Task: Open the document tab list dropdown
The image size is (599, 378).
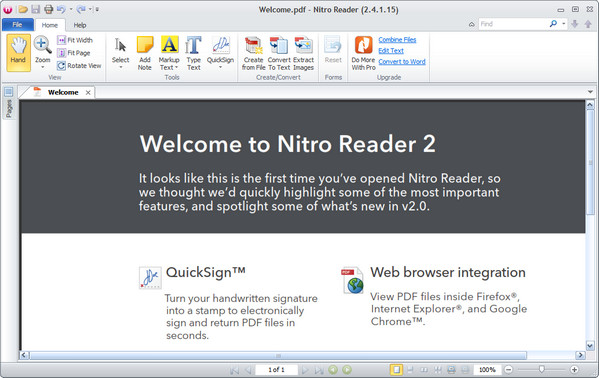Action: tap(590, 92)
